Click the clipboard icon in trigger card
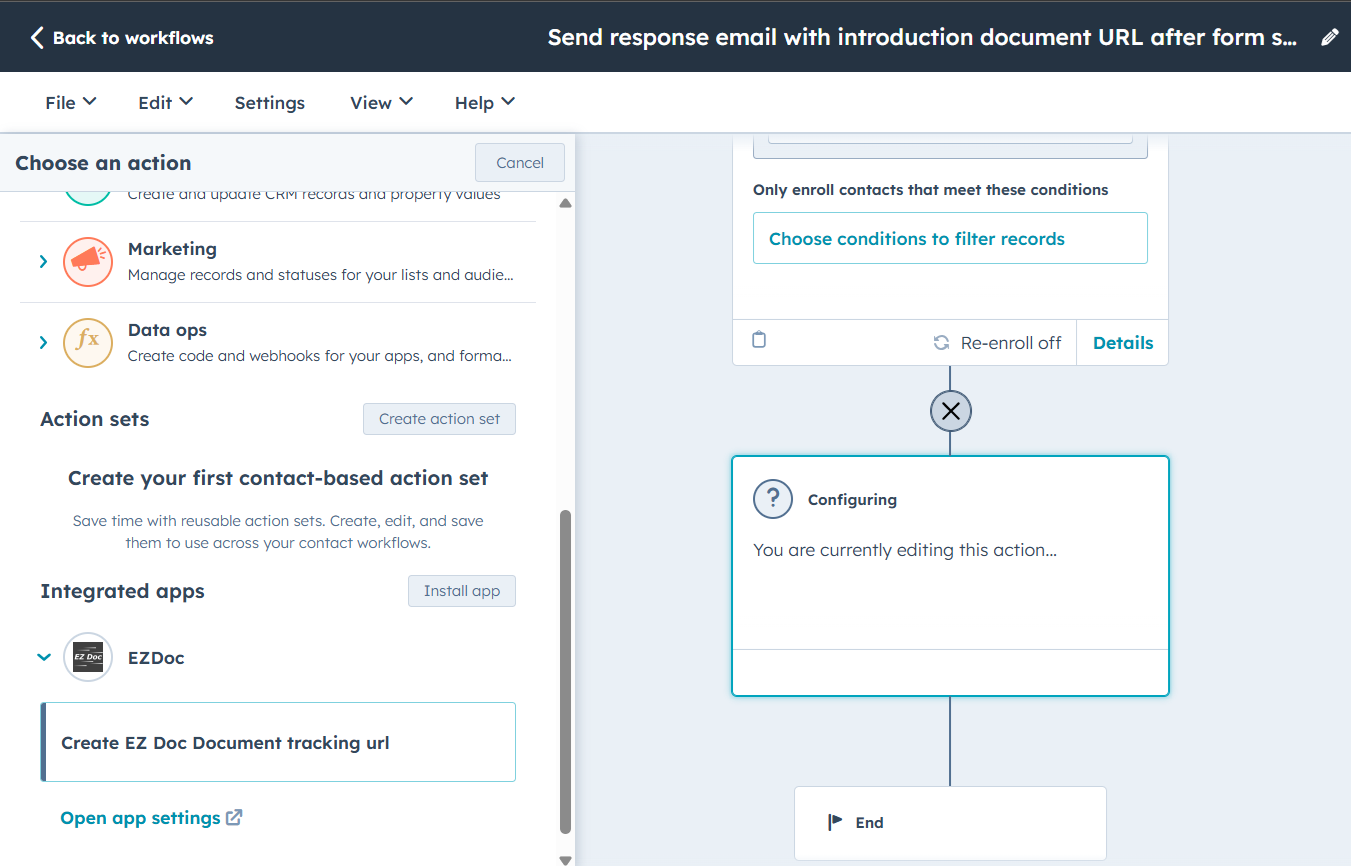 coord(759,340)
